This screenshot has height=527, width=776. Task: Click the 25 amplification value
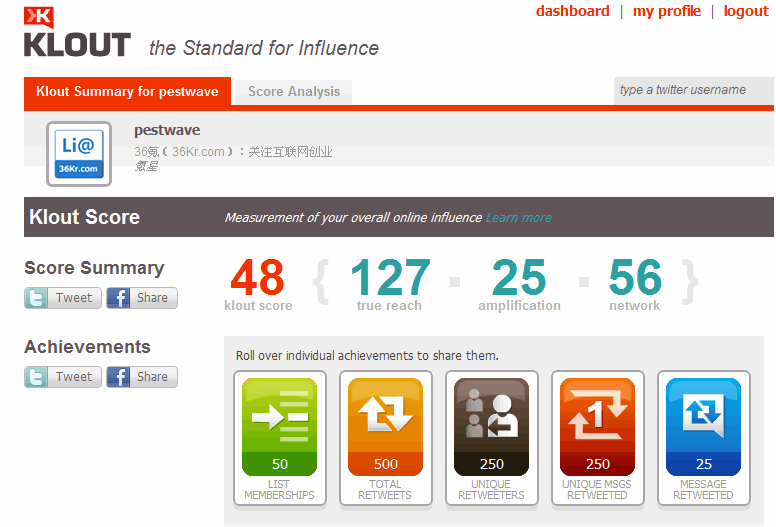(519, 278)
